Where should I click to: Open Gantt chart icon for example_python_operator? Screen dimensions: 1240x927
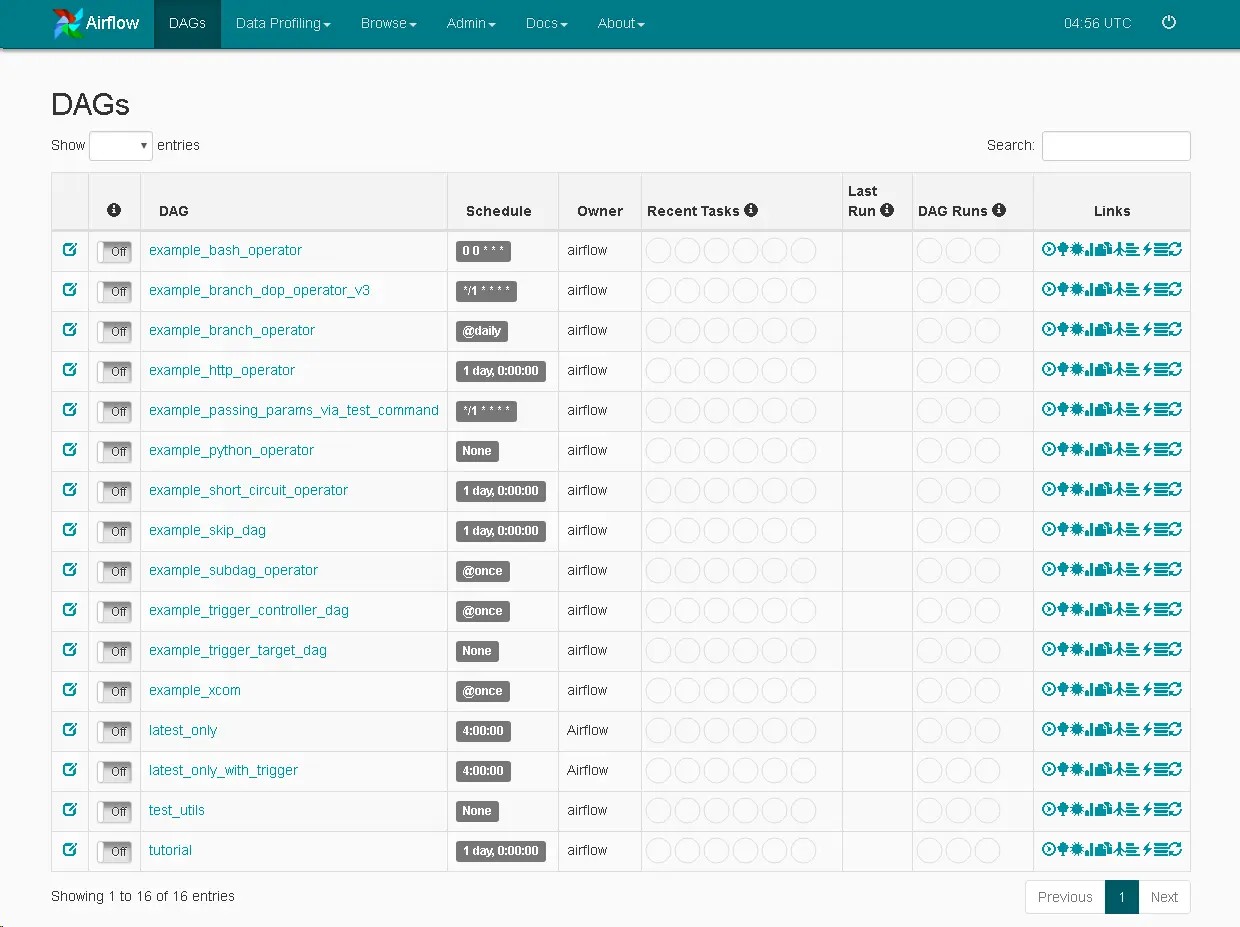click(x=1132, y=449)
